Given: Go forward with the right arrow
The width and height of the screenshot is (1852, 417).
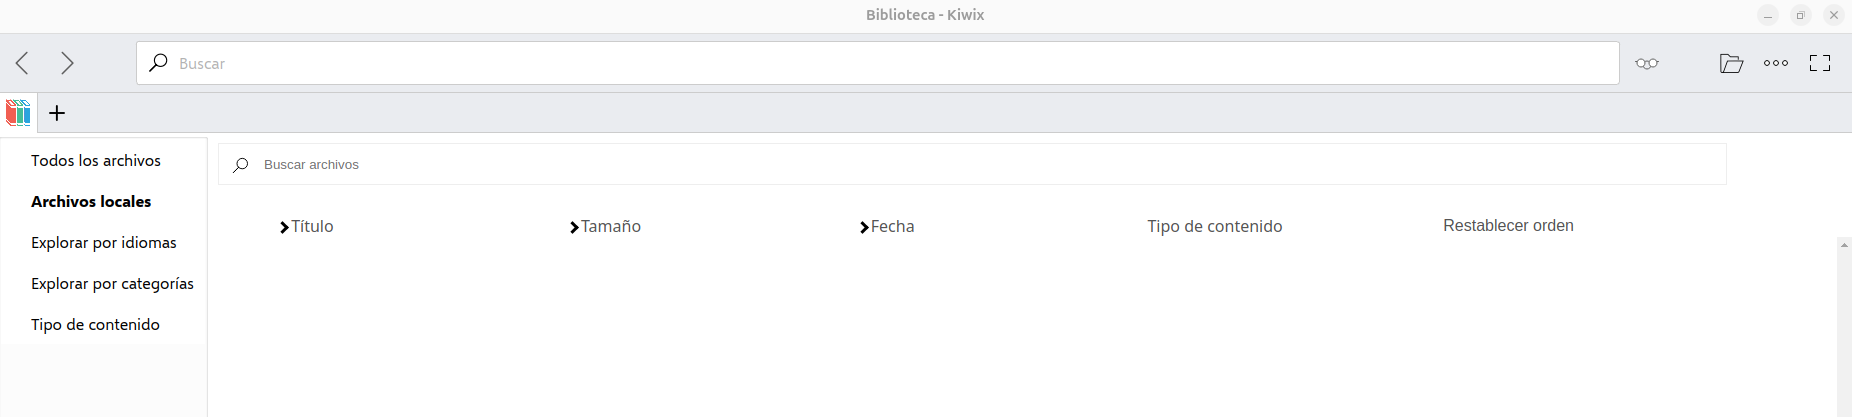Looking at the screenshot, I should pos(67,64).
